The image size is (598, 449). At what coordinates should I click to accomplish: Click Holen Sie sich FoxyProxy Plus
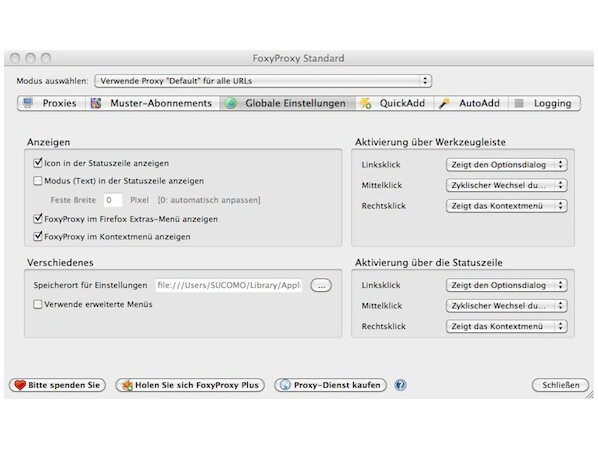[190, 385]
